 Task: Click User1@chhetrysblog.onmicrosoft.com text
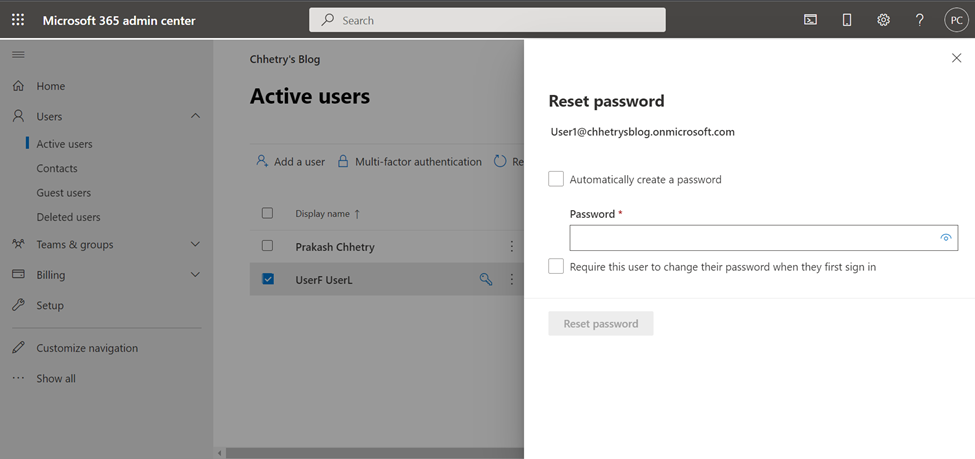[x=642, y=132]
